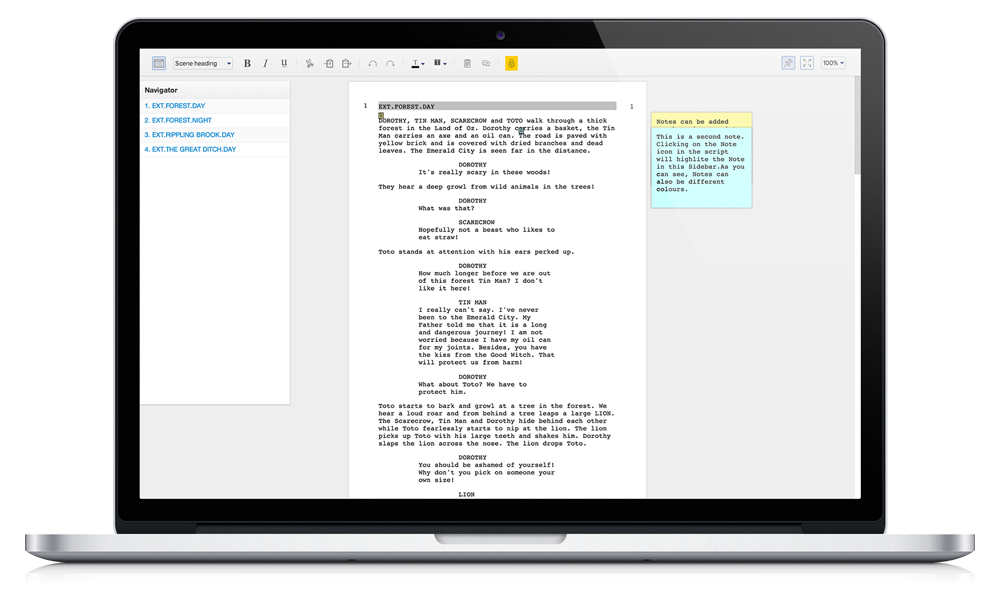Click the line 'It's really scary in these woods!'
1000x600 pixels.
[x=484, y=172]
